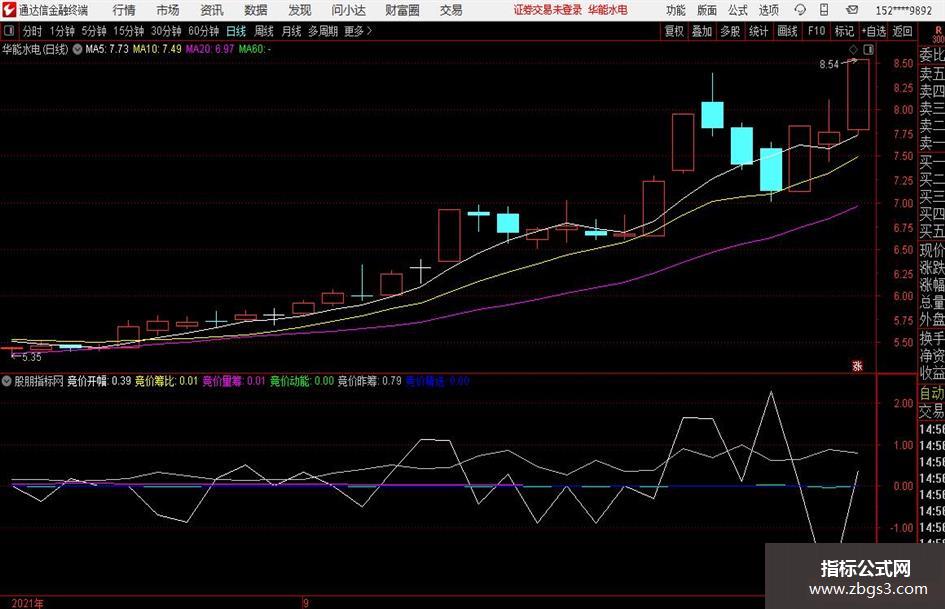Open the 交易 menu
Screen dimensions: 945x609
coord(451,10)
